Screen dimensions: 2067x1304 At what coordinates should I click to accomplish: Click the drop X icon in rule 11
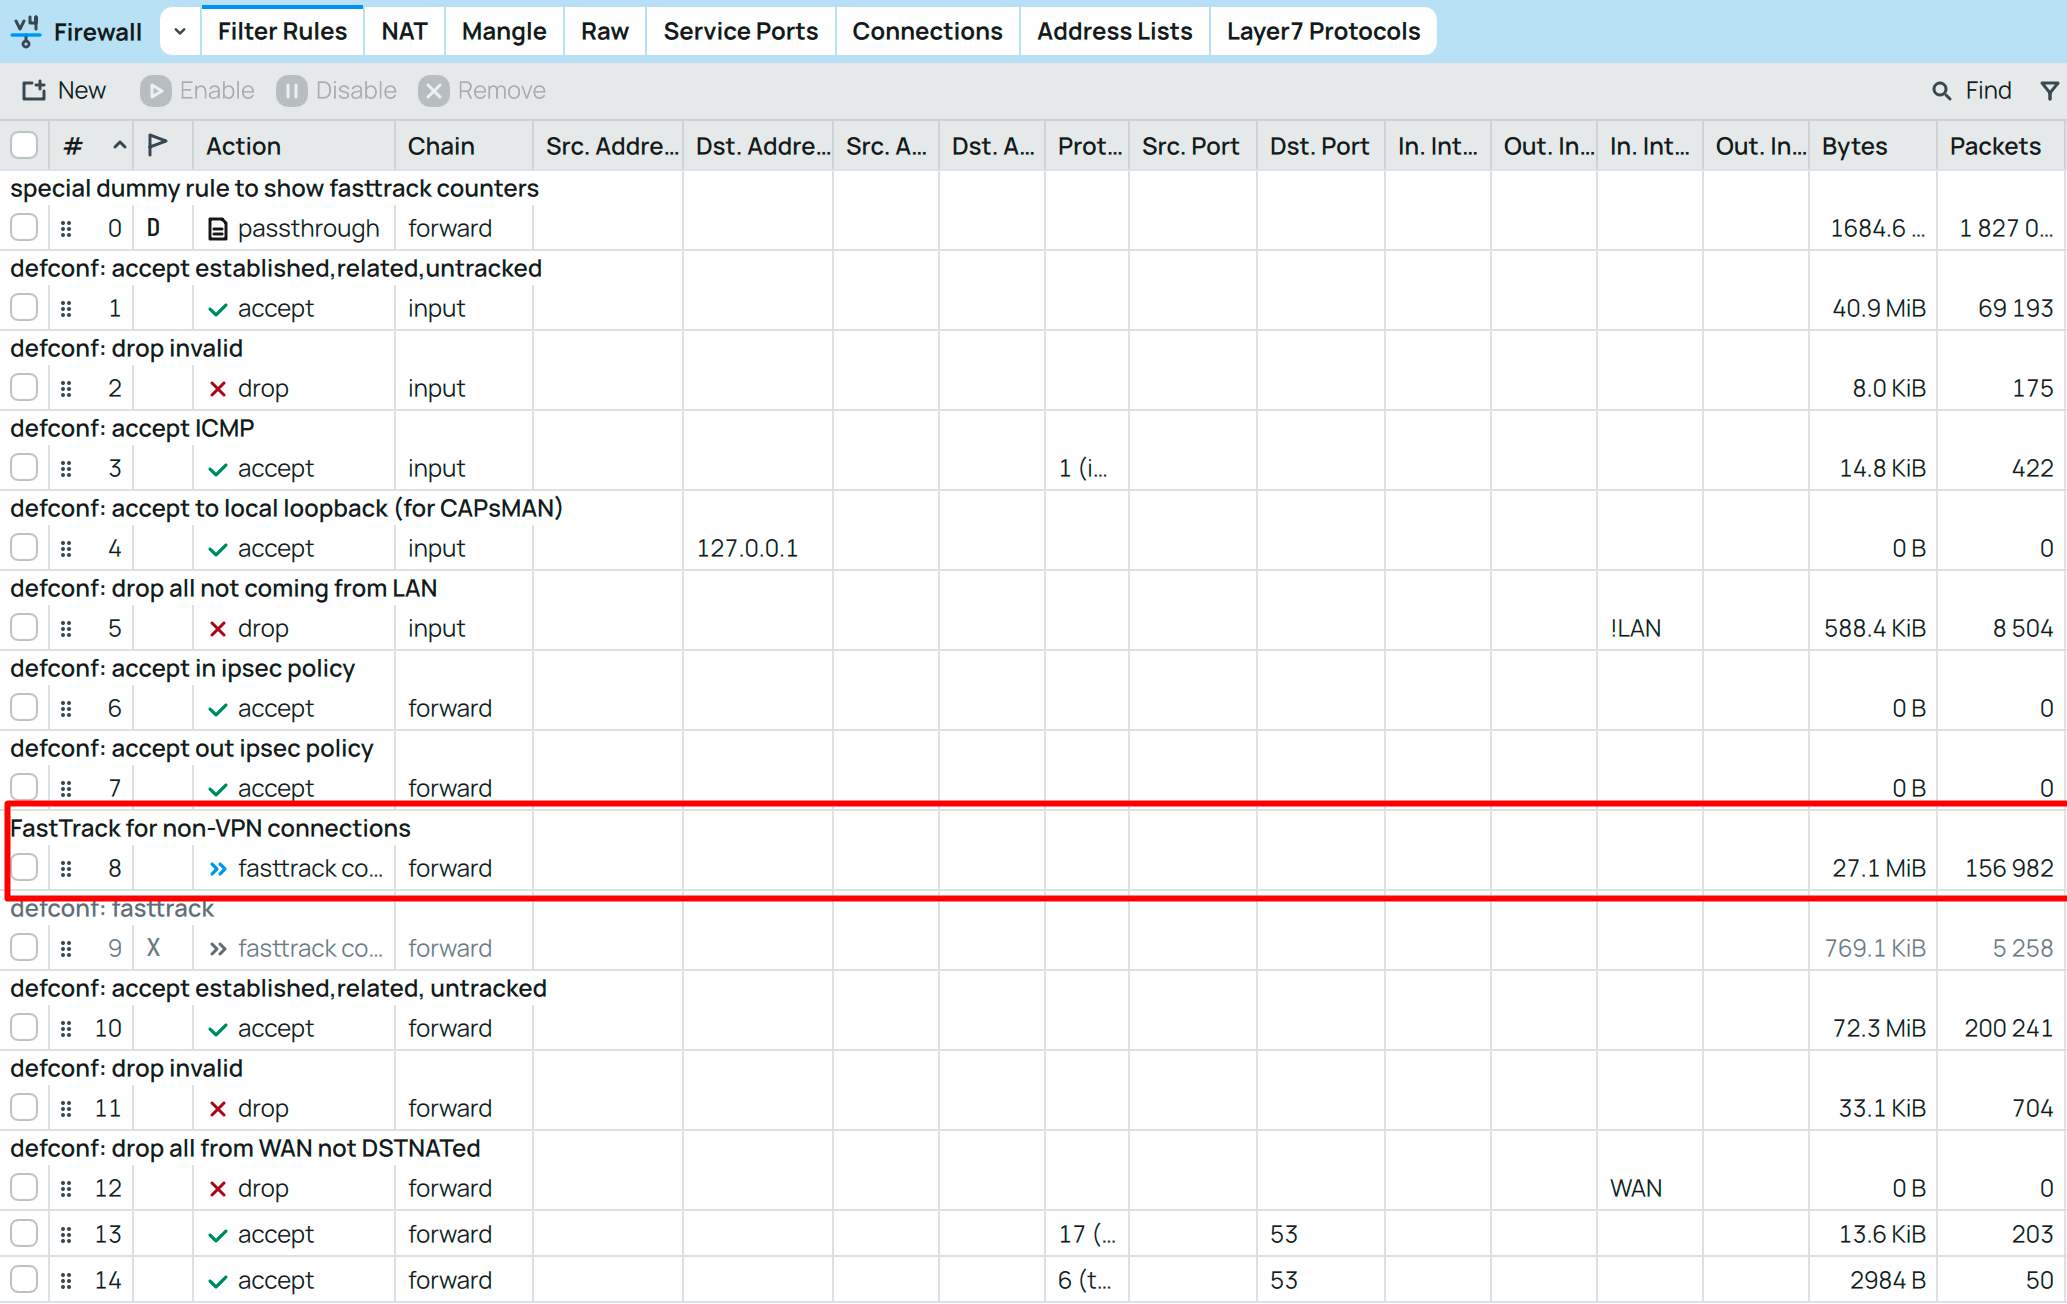[x=217, y=1109]
